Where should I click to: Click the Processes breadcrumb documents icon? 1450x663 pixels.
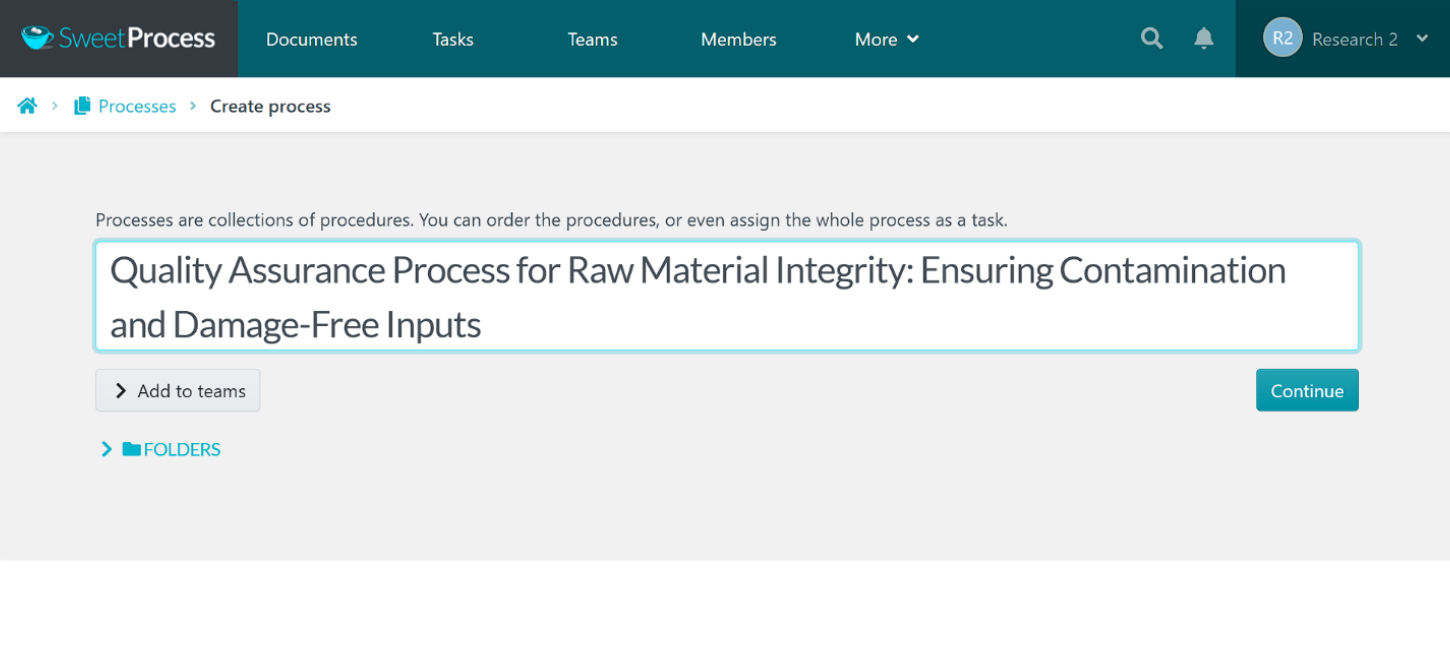coord(82,106)
